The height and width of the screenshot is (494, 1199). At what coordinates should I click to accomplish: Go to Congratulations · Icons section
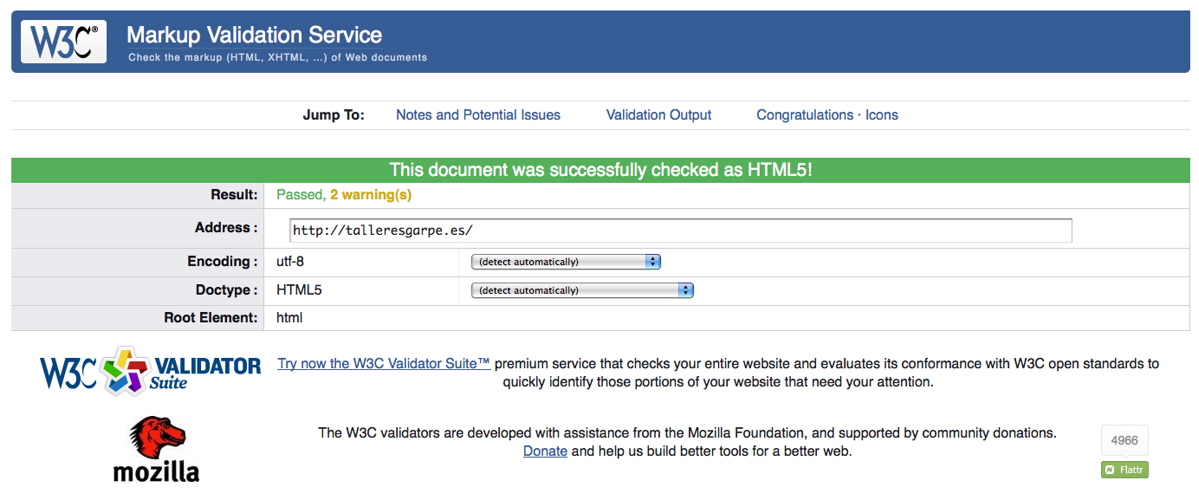[x=827, y=115]
